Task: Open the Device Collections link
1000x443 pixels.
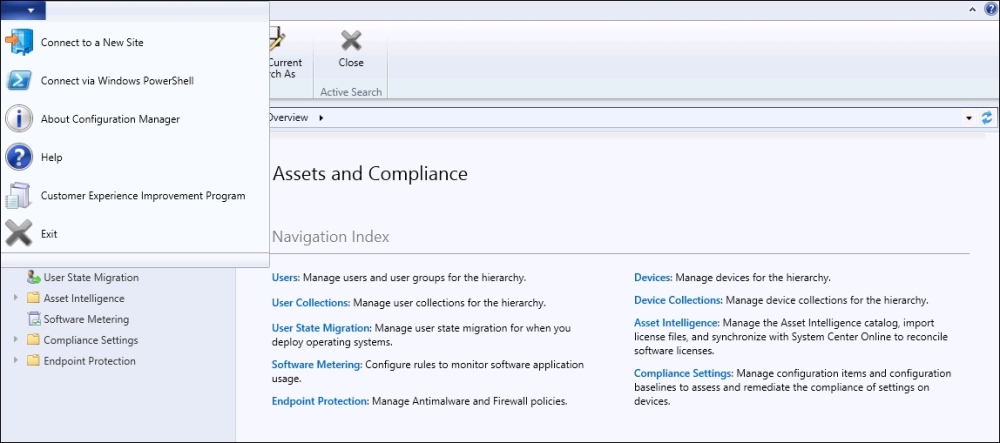Action: click(677, 300)
